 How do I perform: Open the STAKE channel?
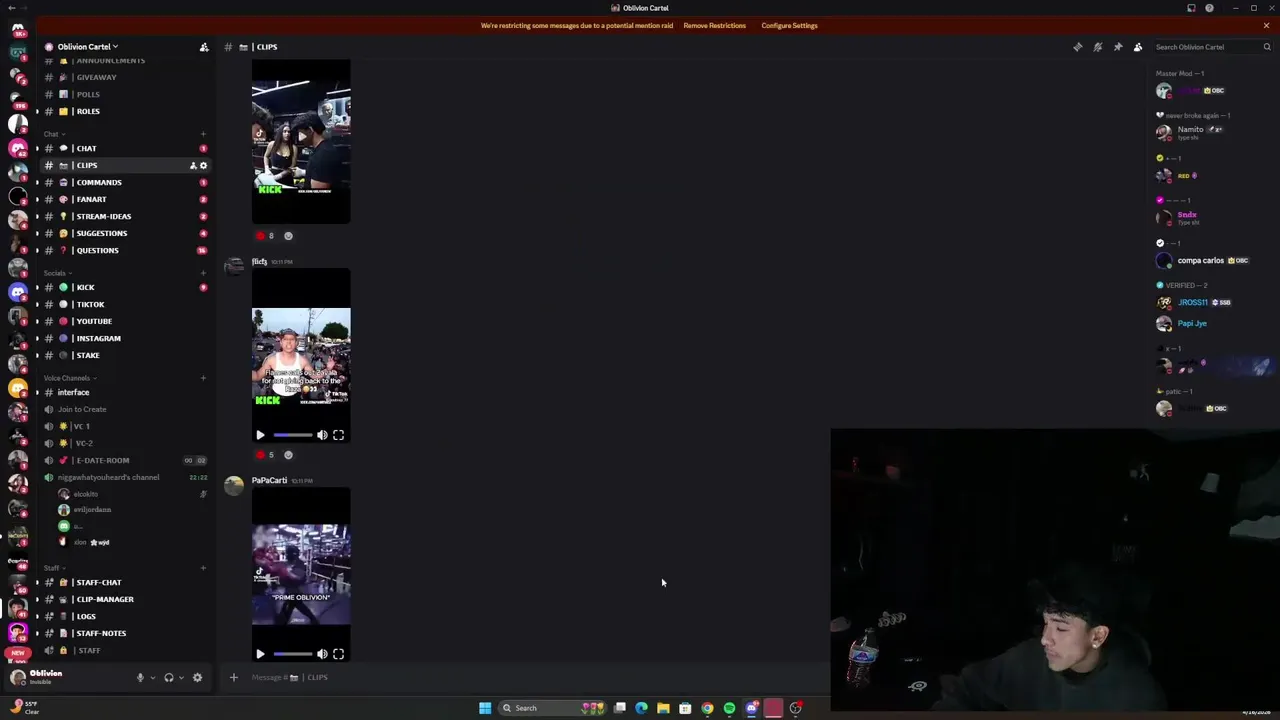[125, 355]
